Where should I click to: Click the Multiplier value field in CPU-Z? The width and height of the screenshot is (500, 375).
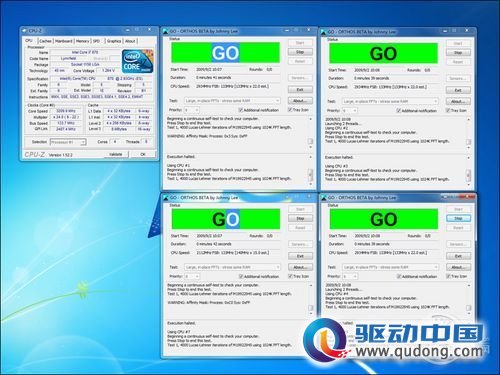point(66,117)
